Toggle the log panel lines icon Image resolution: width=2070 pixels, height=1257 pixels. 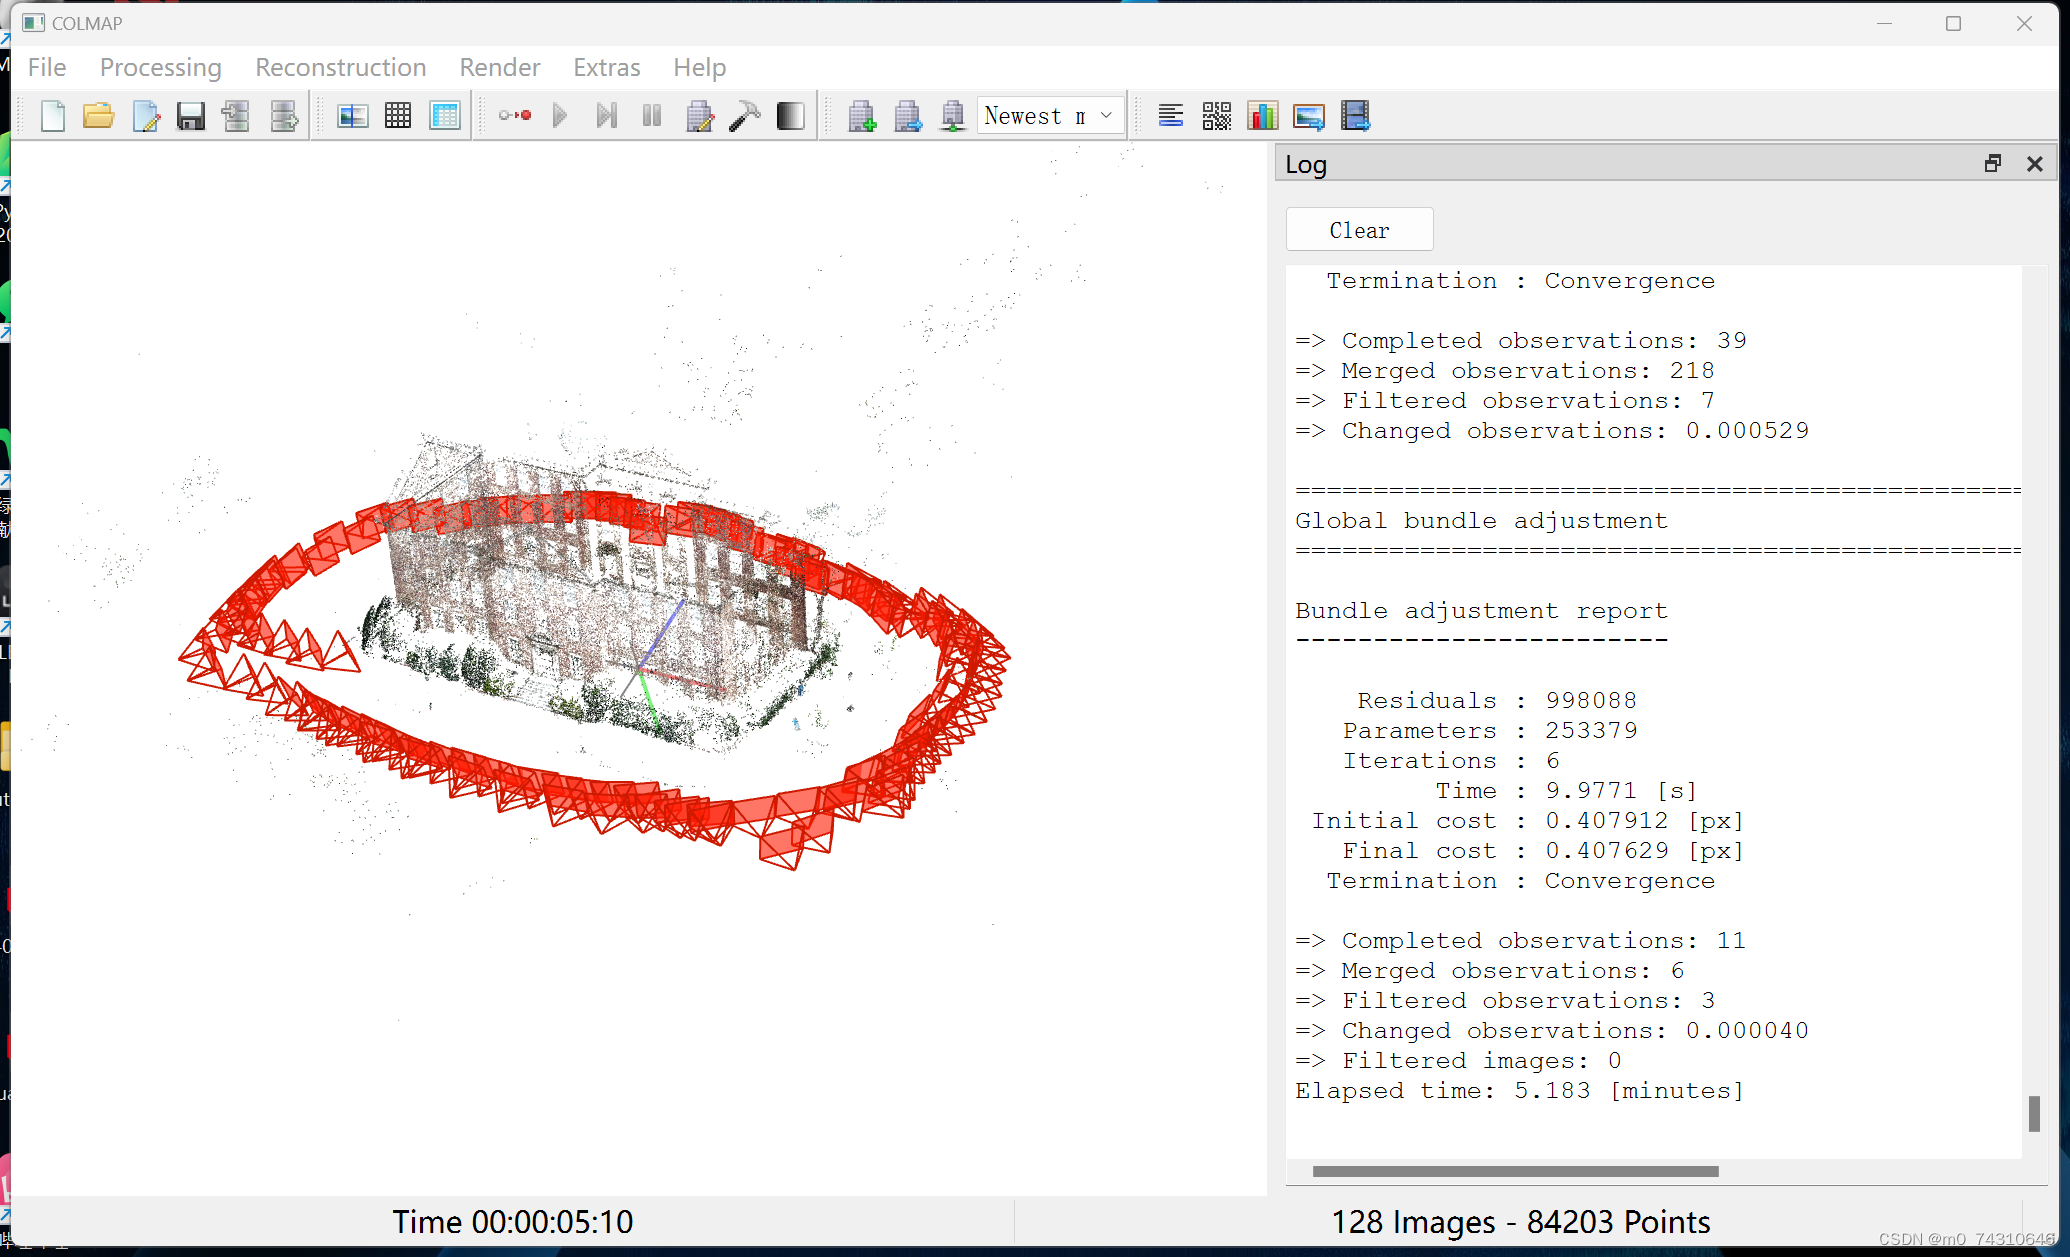(1170, 116)
